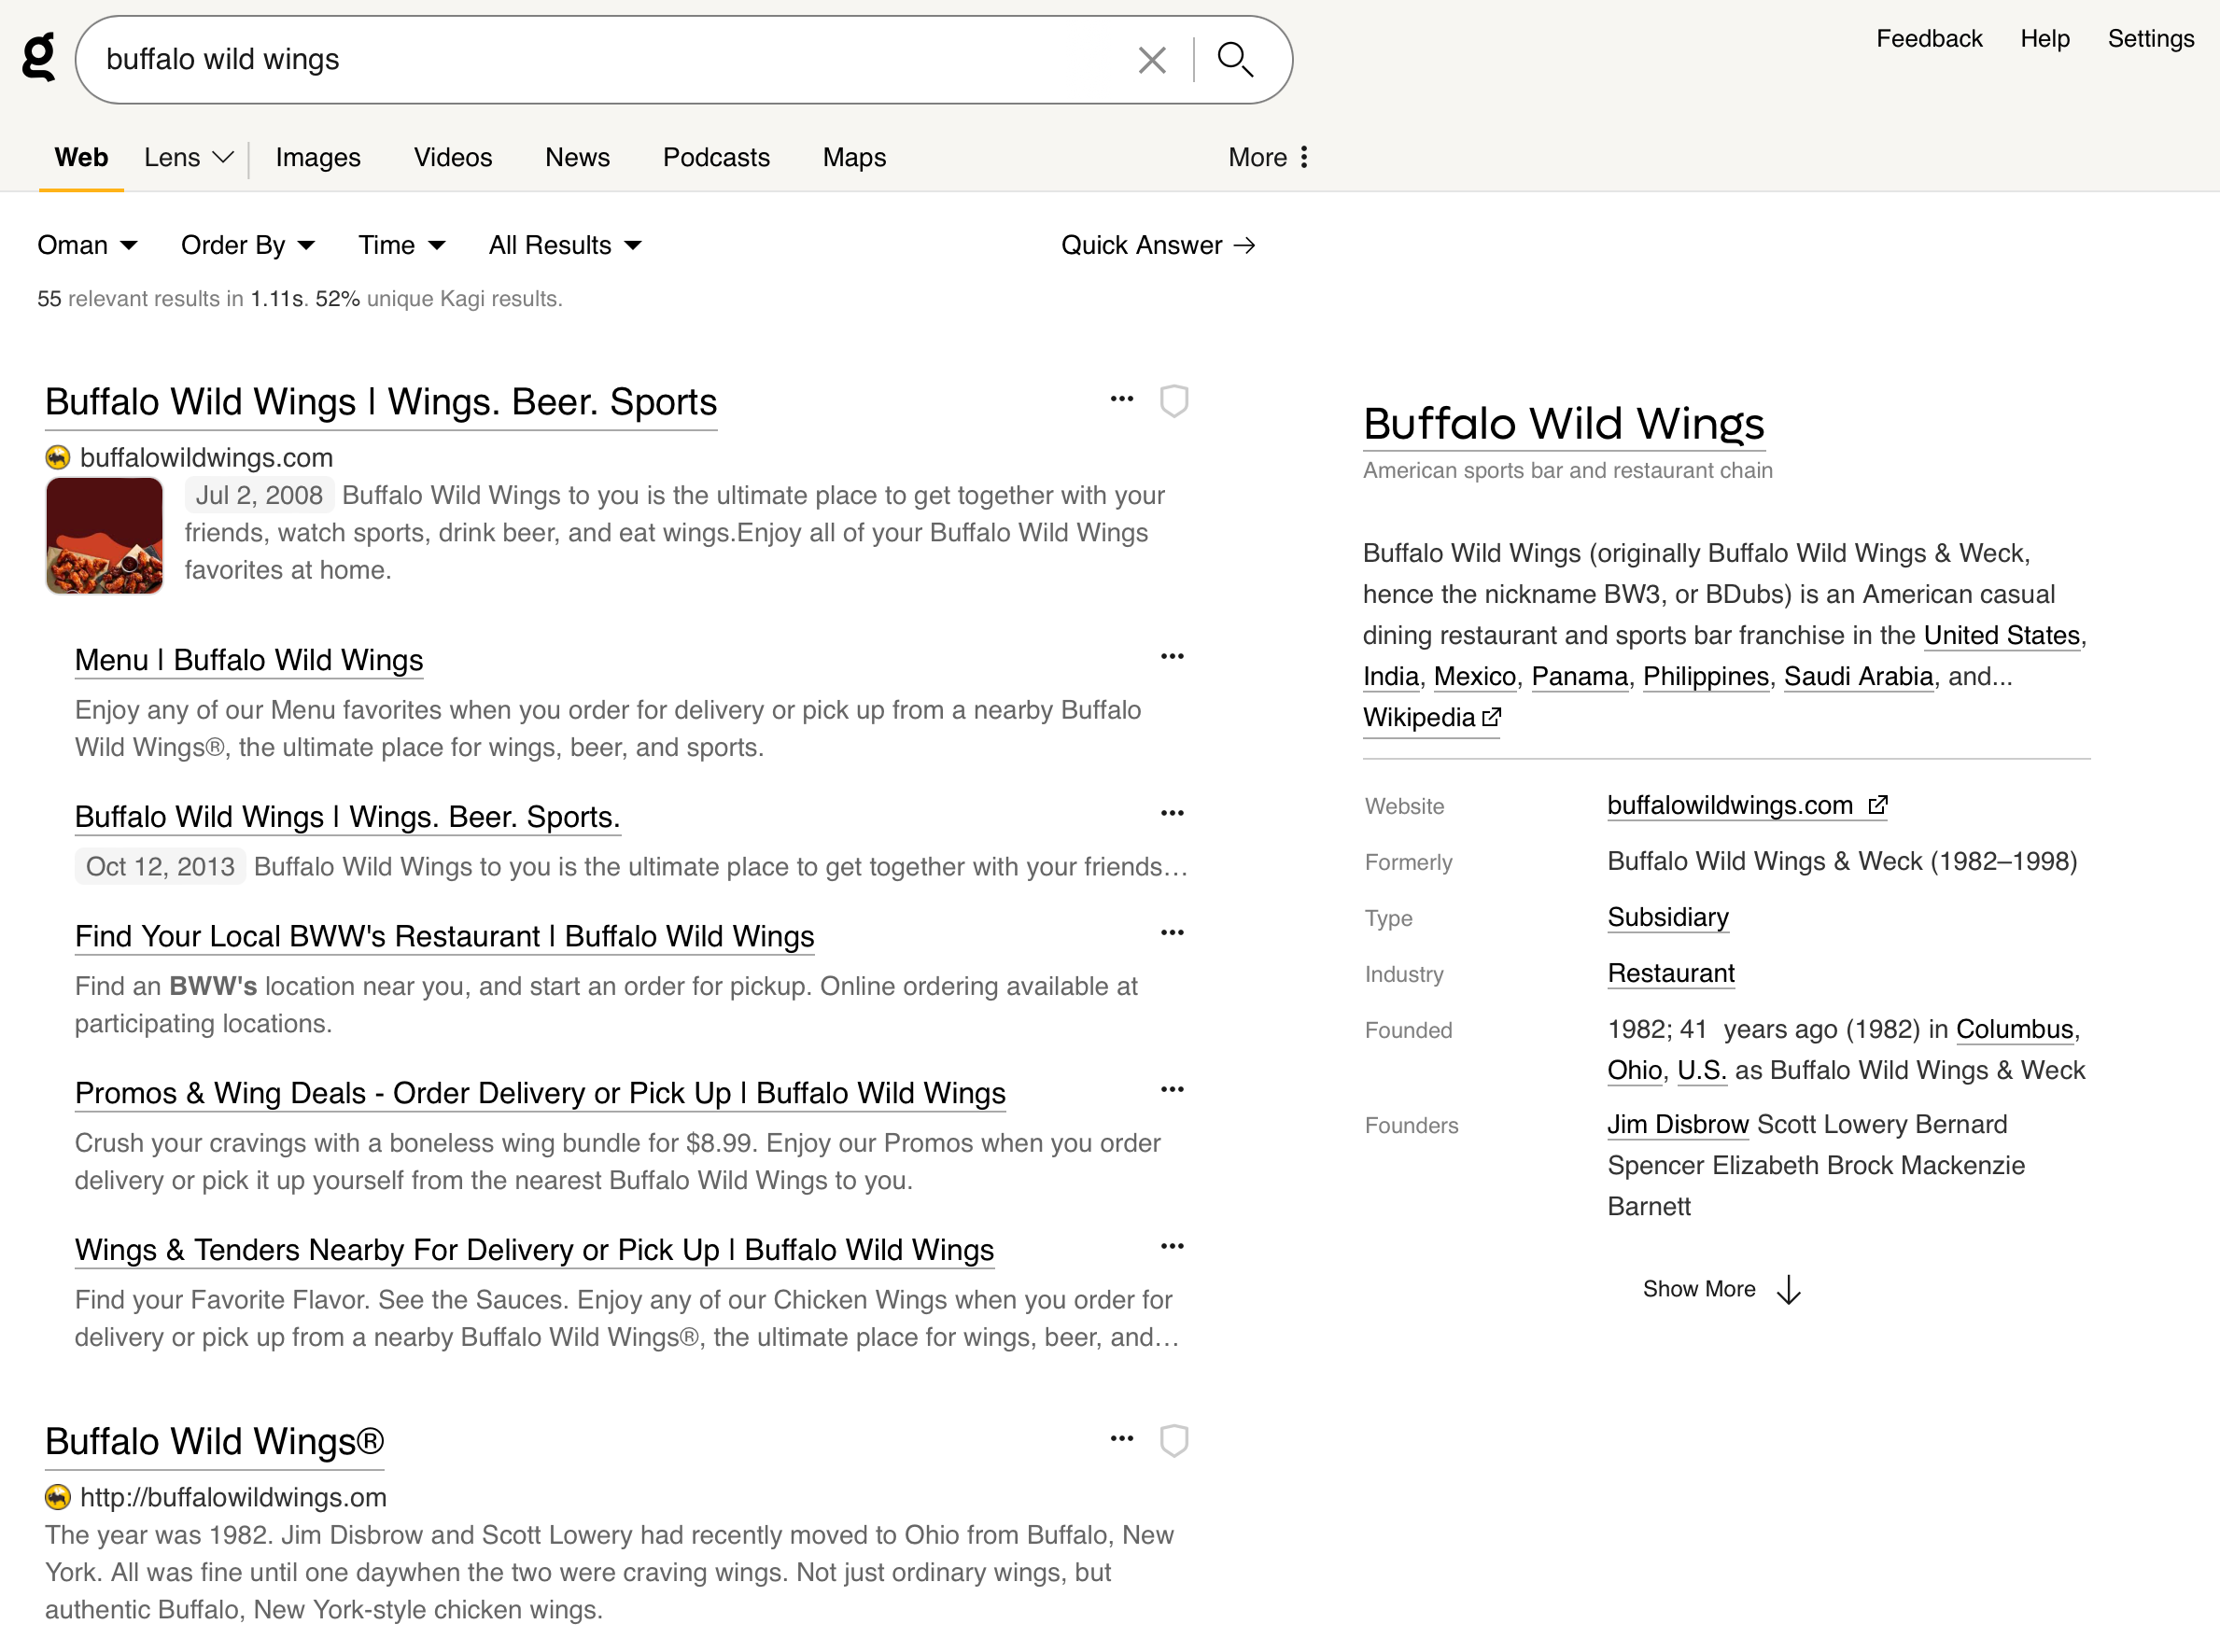This screenshot has height=1652, width=2220.
Task: Follow the Jim Disbrow founder link
Action: pyautogui.click(x=1678, y=1125)
